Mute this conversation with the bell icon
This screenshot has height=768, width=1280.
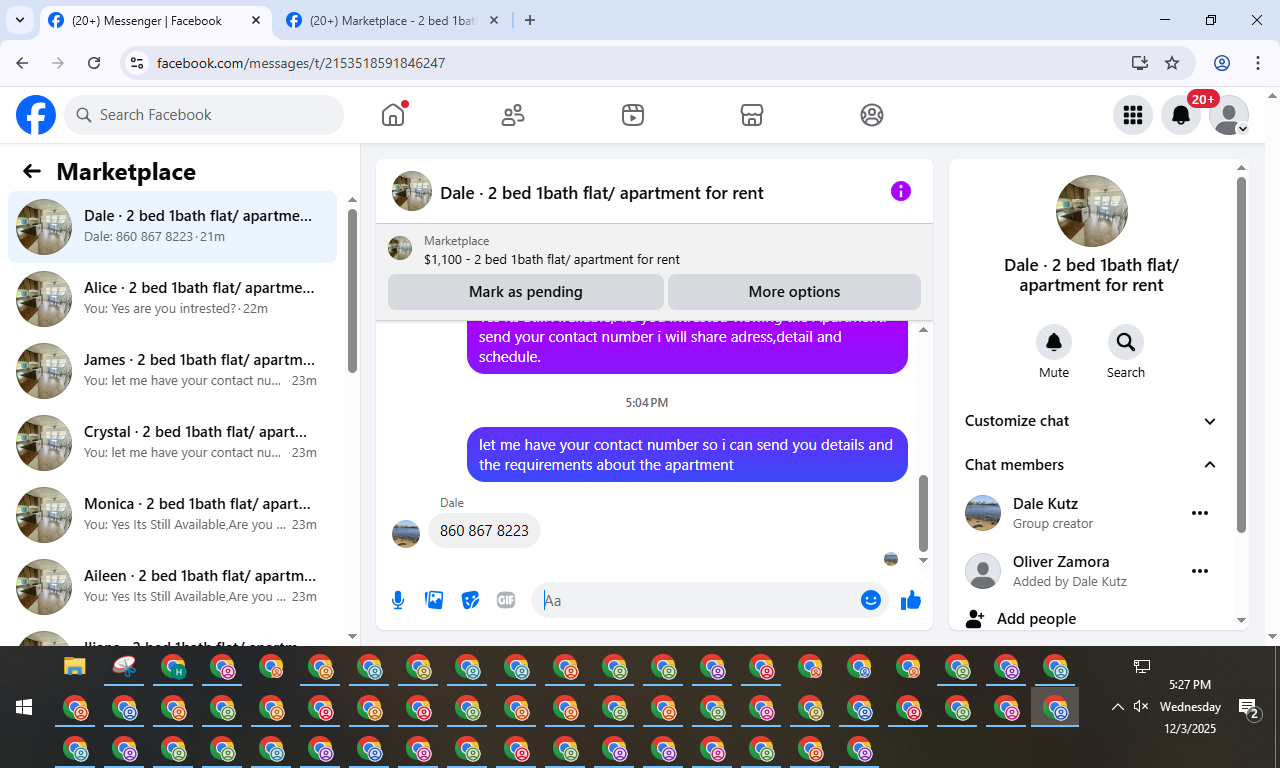pyautogui.click(x=1054, y=342)
